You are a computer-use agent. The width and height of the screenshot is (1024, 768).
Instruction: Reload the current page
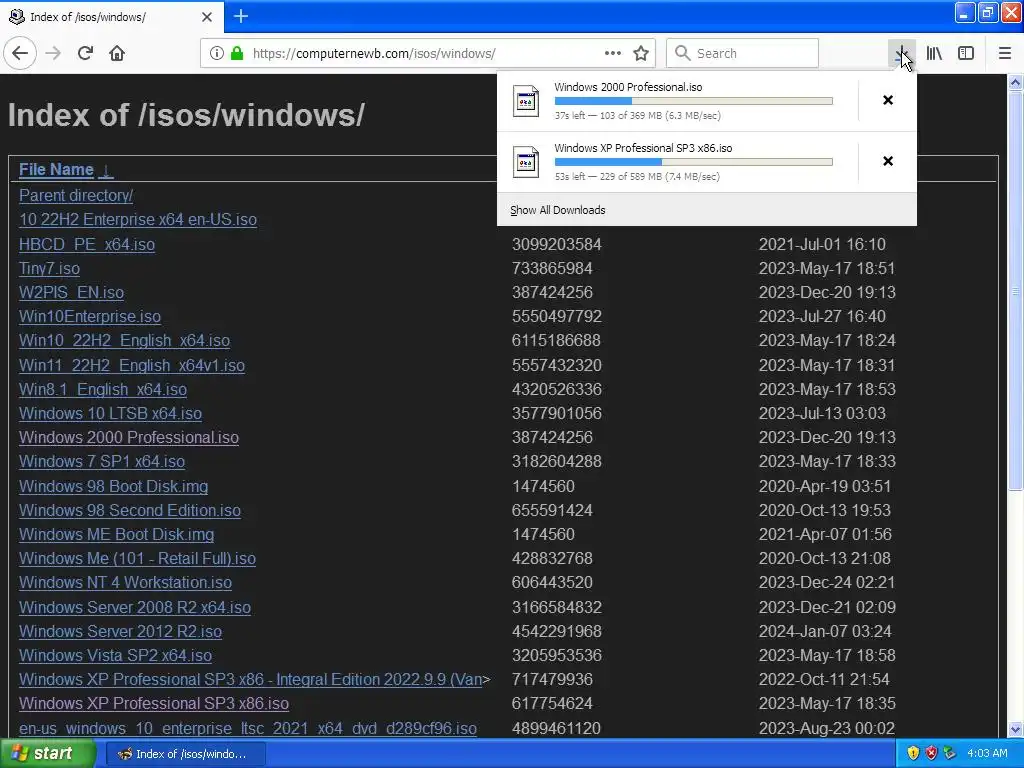click(x=85, y=53)
